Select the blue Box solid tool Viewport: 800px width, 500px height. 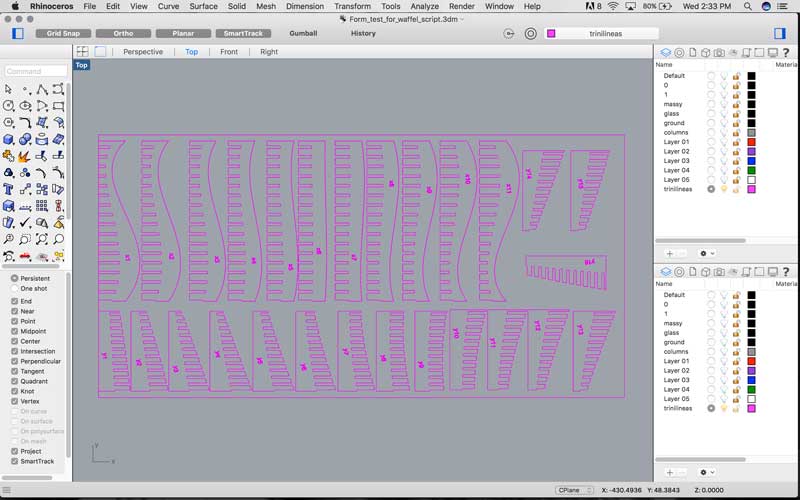8,139
